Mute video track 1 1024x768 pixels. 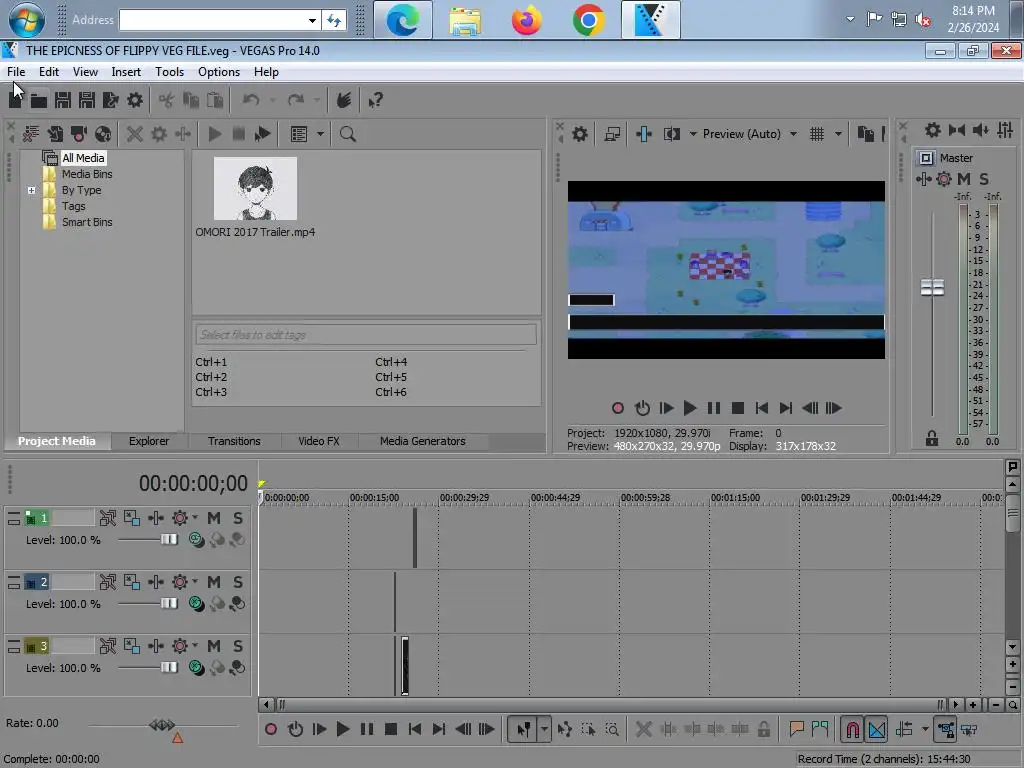point(214,518)
